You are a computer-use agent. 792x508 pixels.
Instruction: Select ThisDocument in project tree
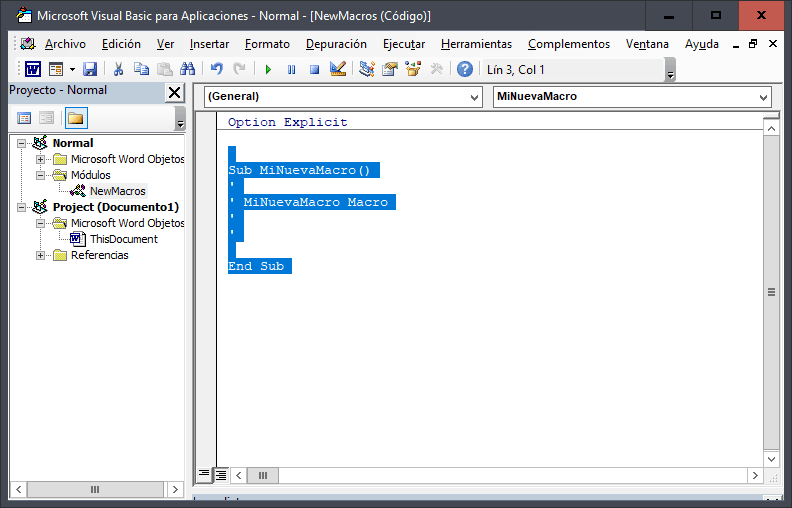pos(124,239)
